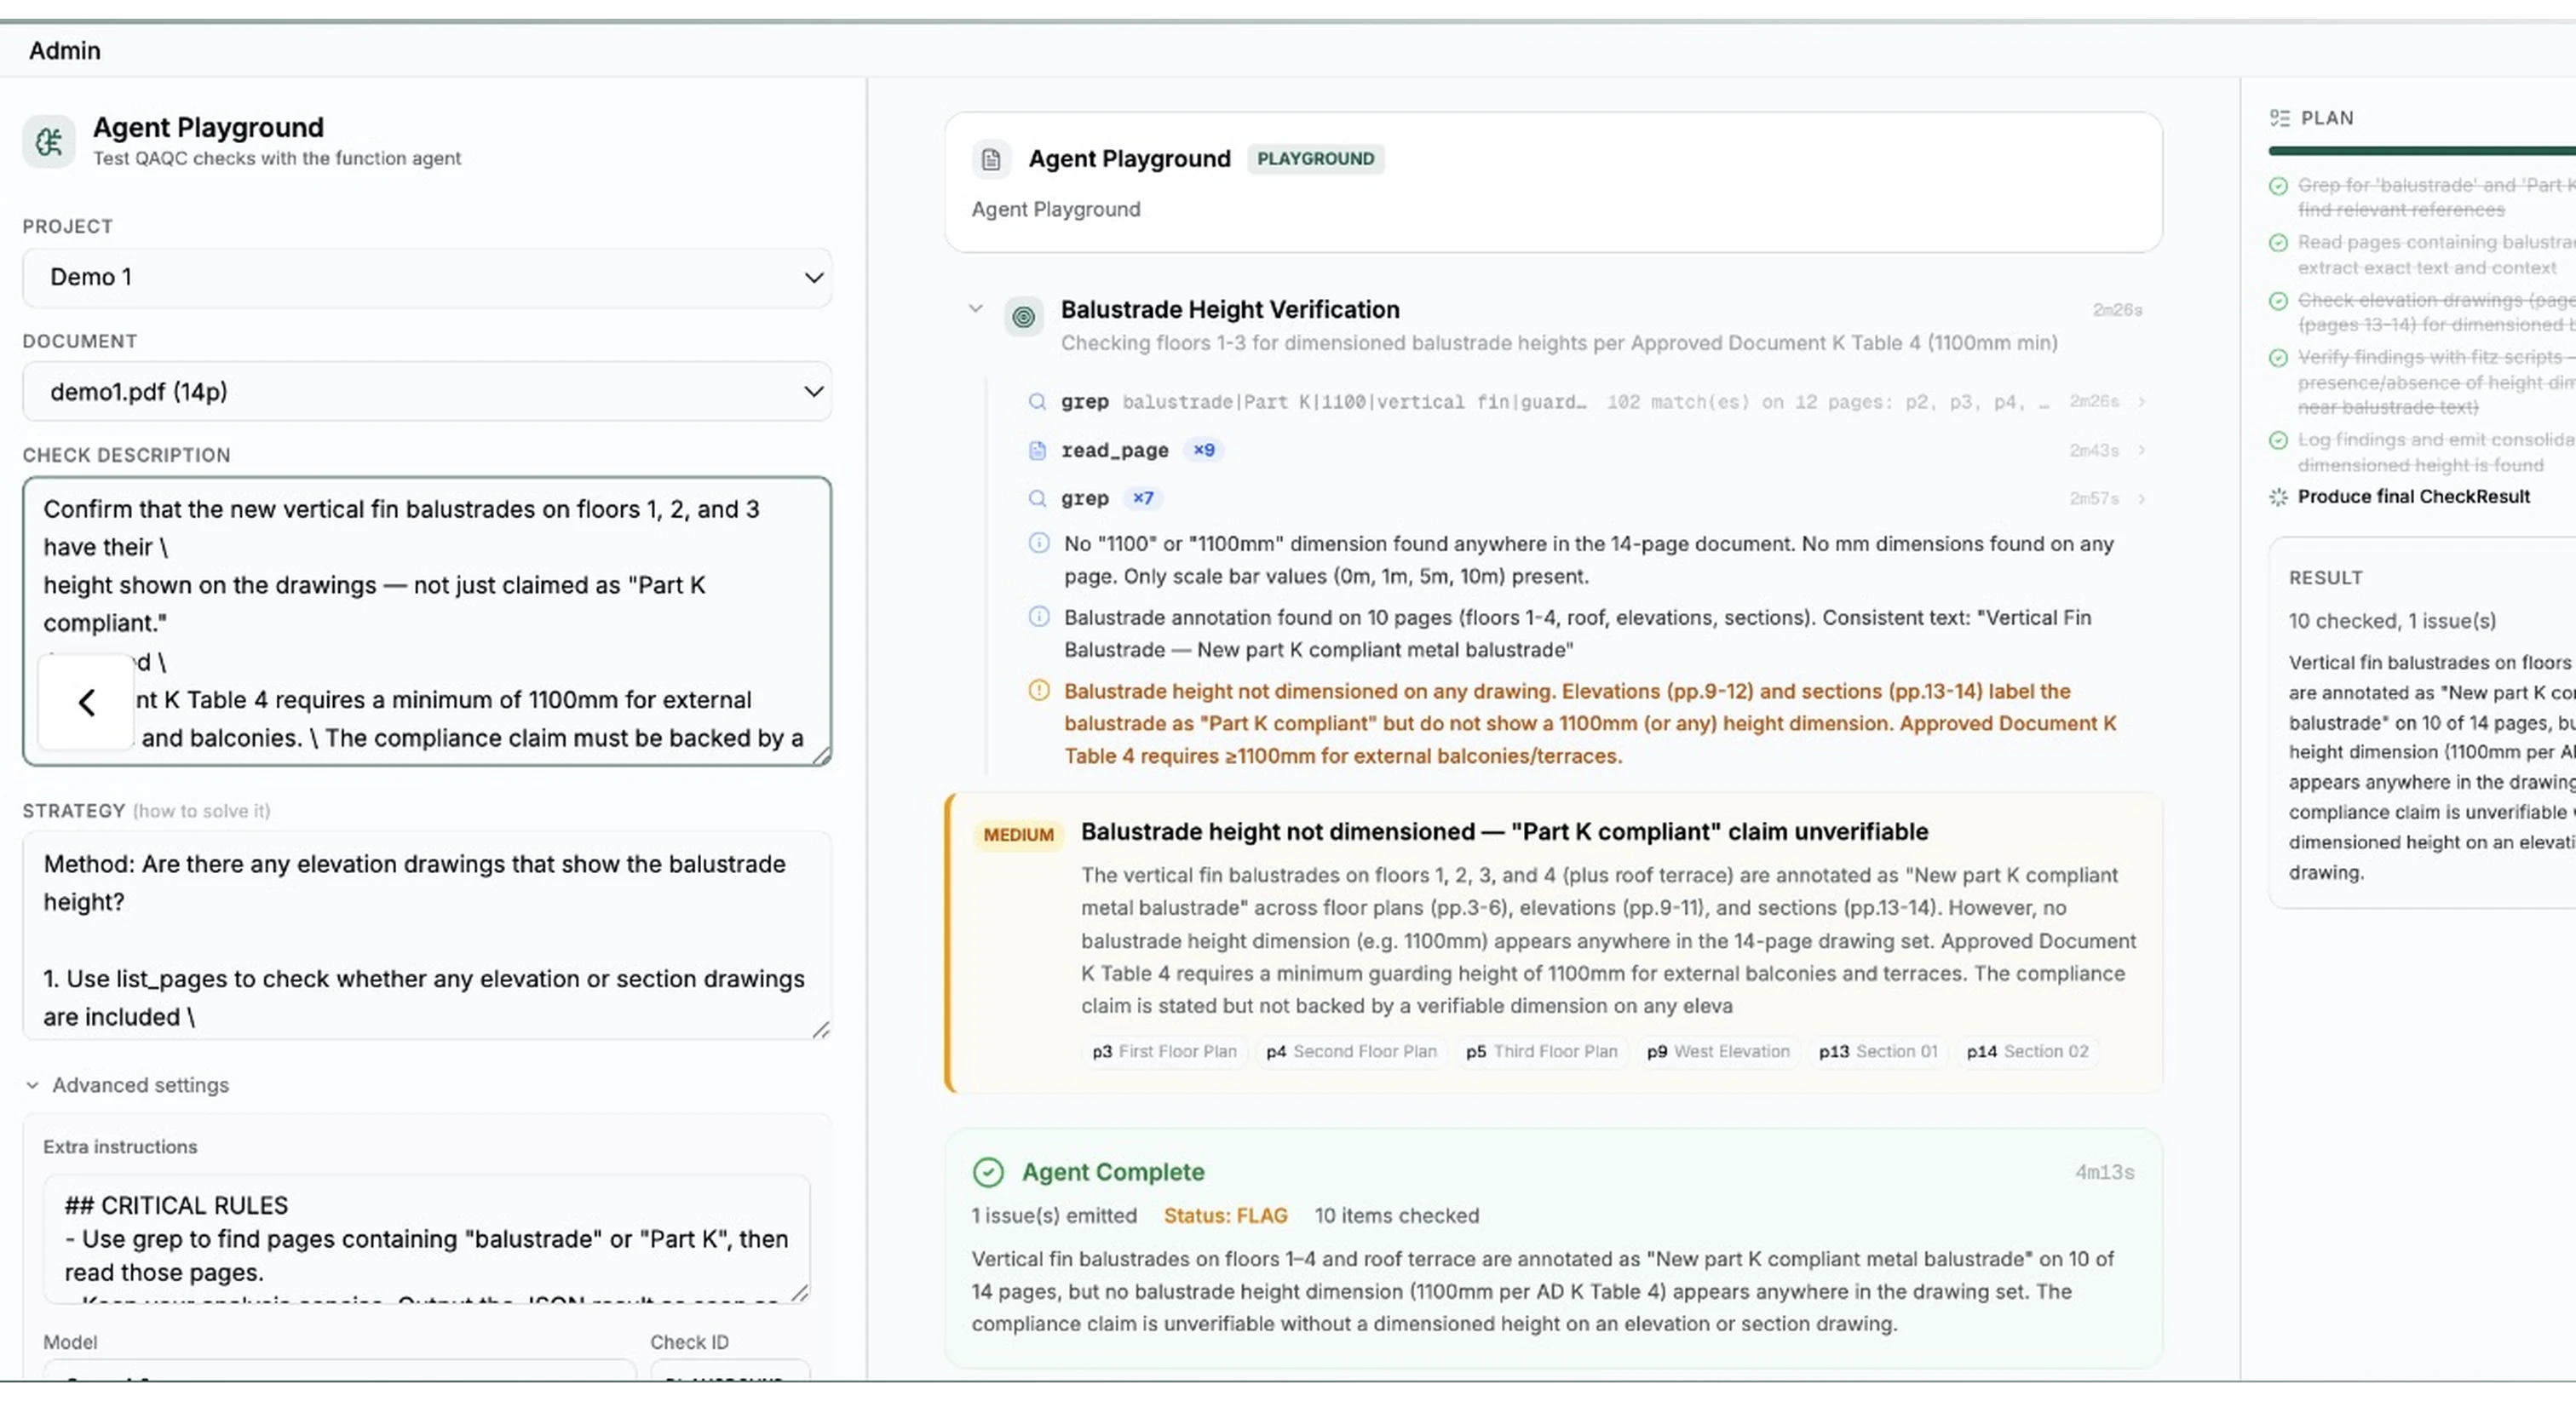The width and height of the screenshot is (2576, 1402).
Task: Click the 4m13s duration label
Action: pyautogui.click(x=2104, y=1172)
